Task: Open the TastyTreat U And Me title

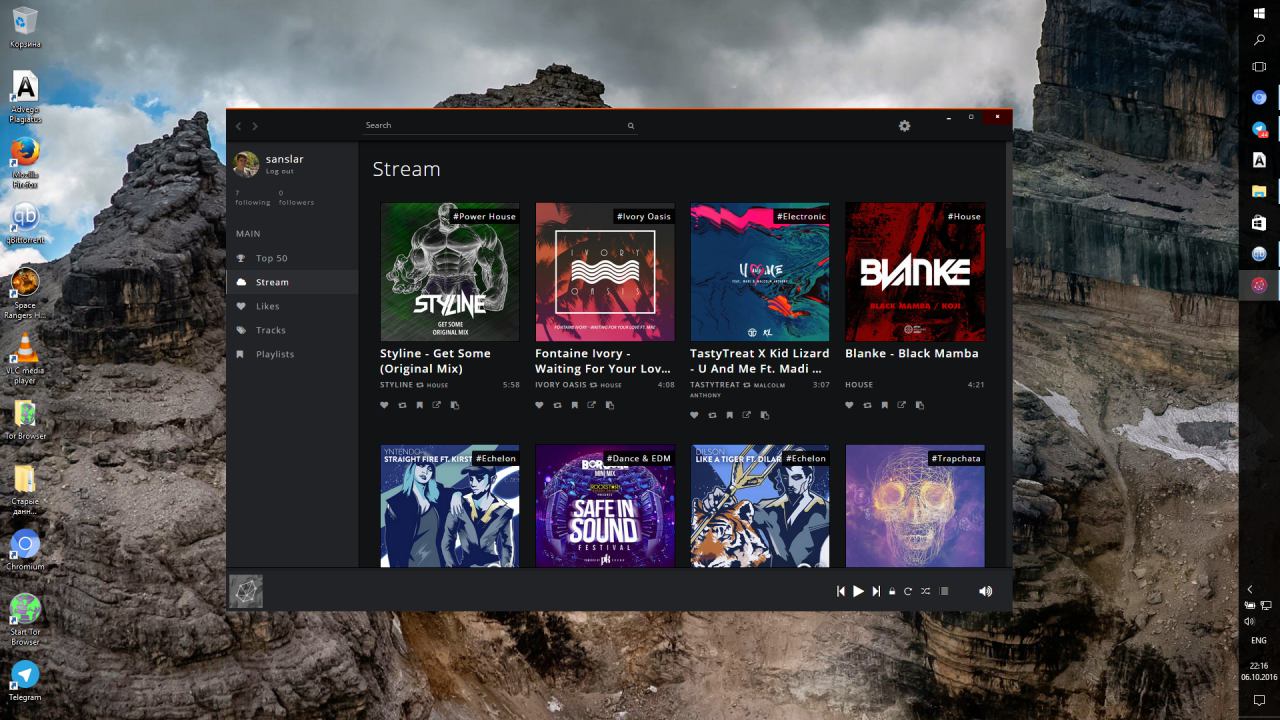Action: pos(760,361)
